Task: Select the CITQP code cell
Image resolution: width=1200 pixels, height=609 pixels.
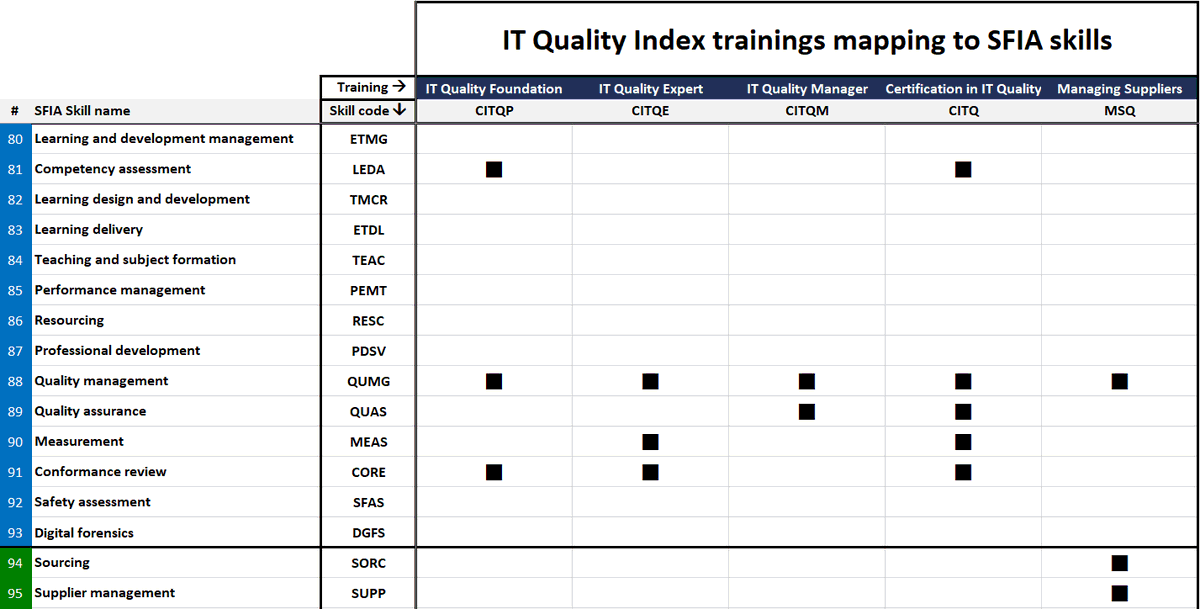Action: click(x=494, y=111)
